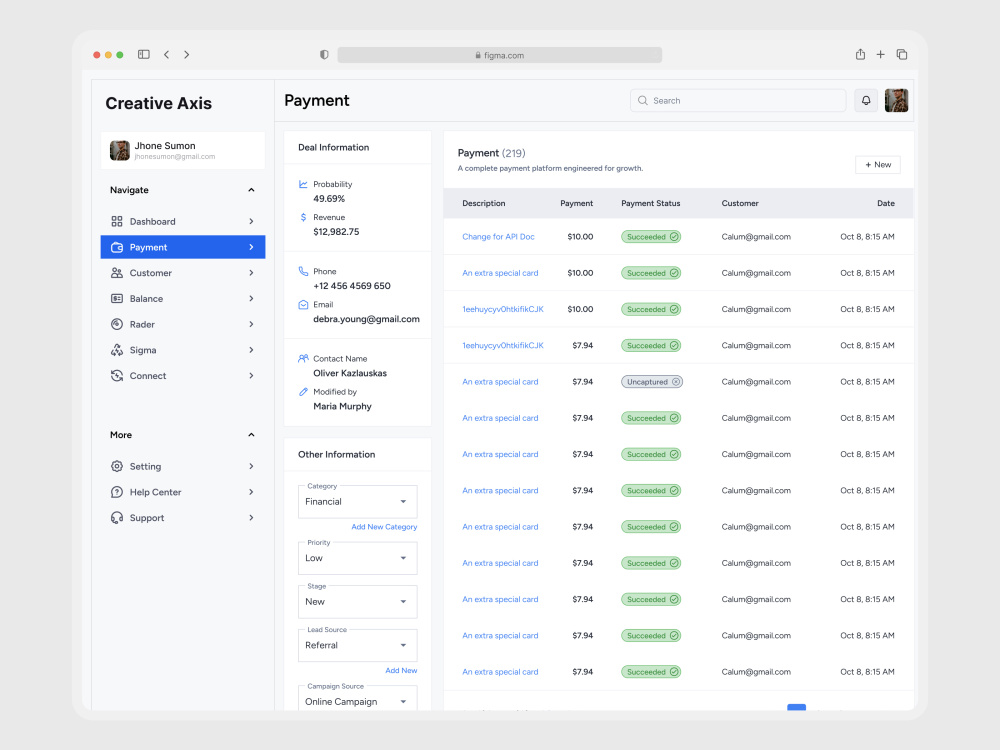Open the Change for API Doc payment

[x=498, y=237]
